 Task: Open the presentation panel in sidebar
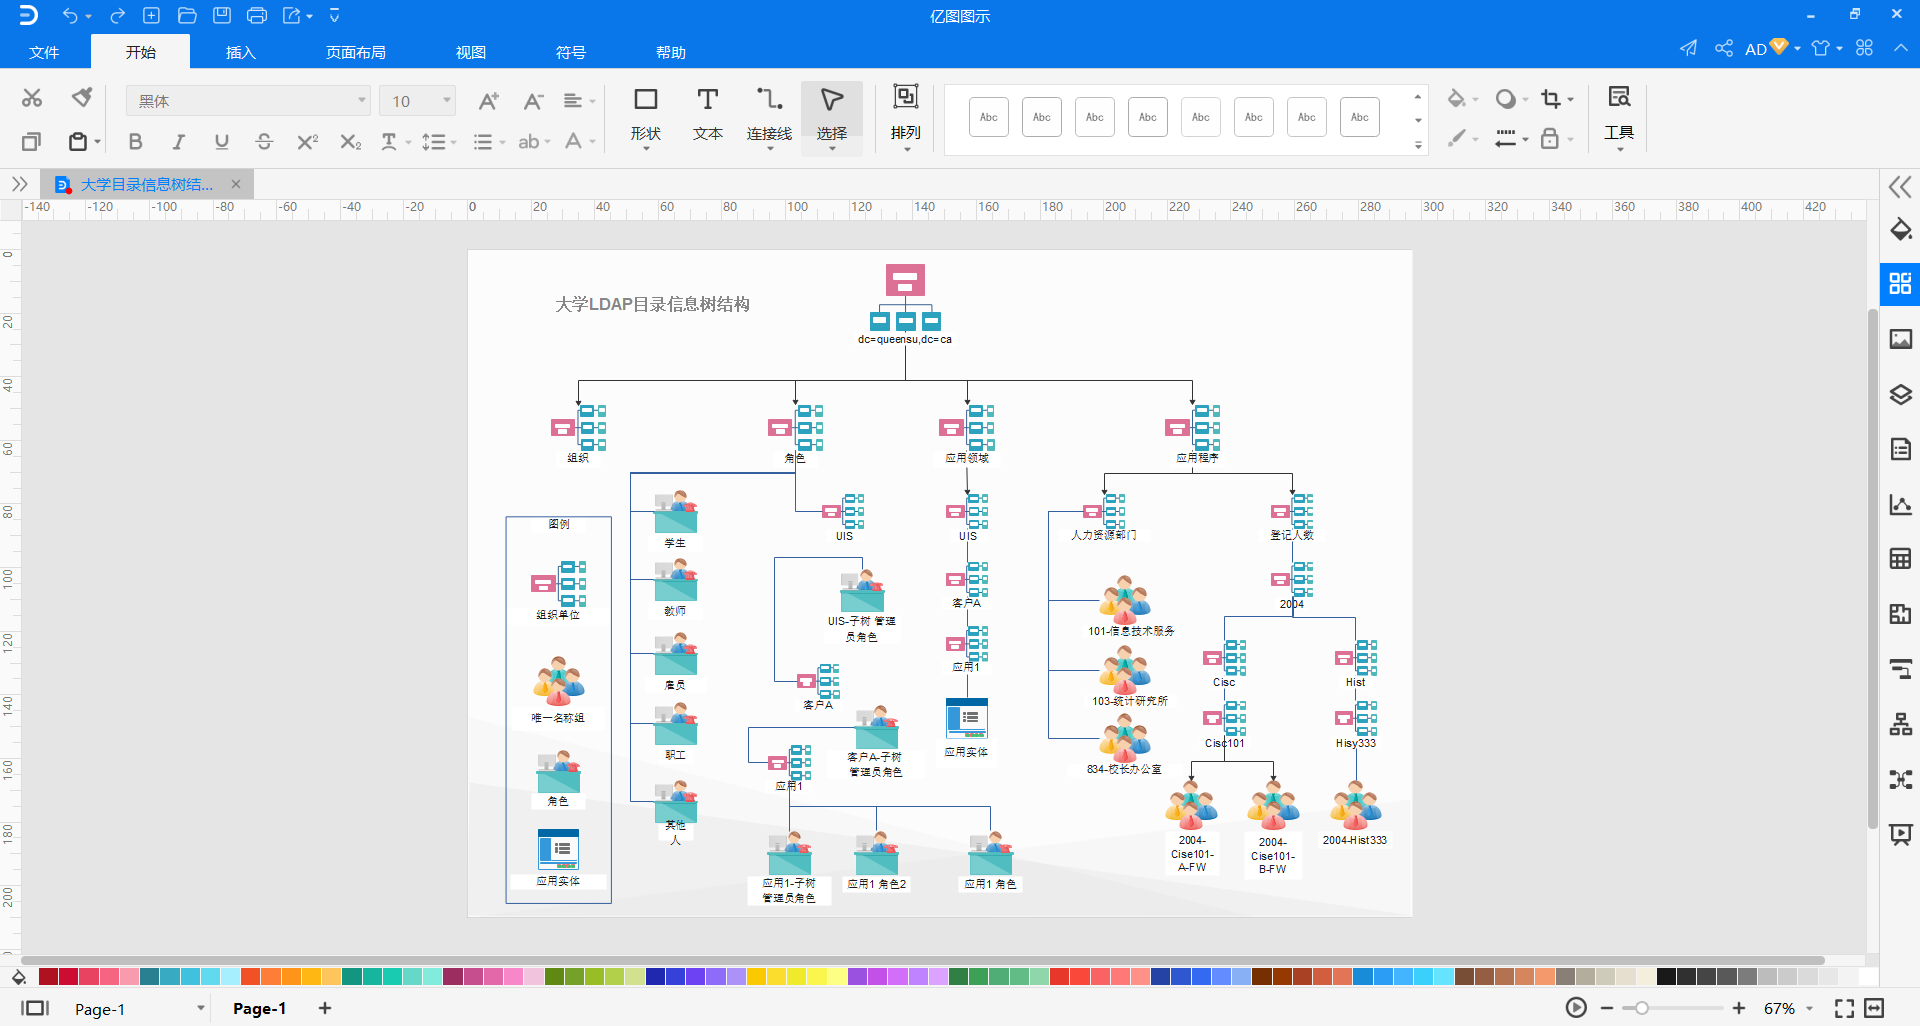1900,834
